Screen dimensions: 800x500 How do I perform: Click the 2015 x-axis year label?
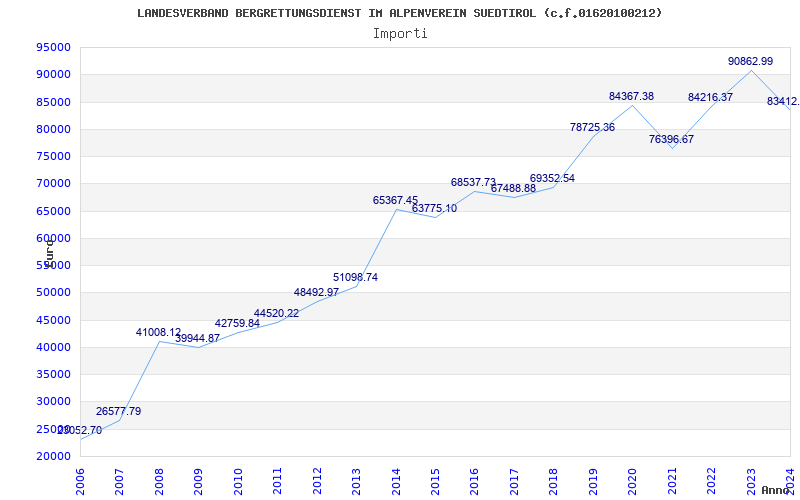click(x=435, y=482)
